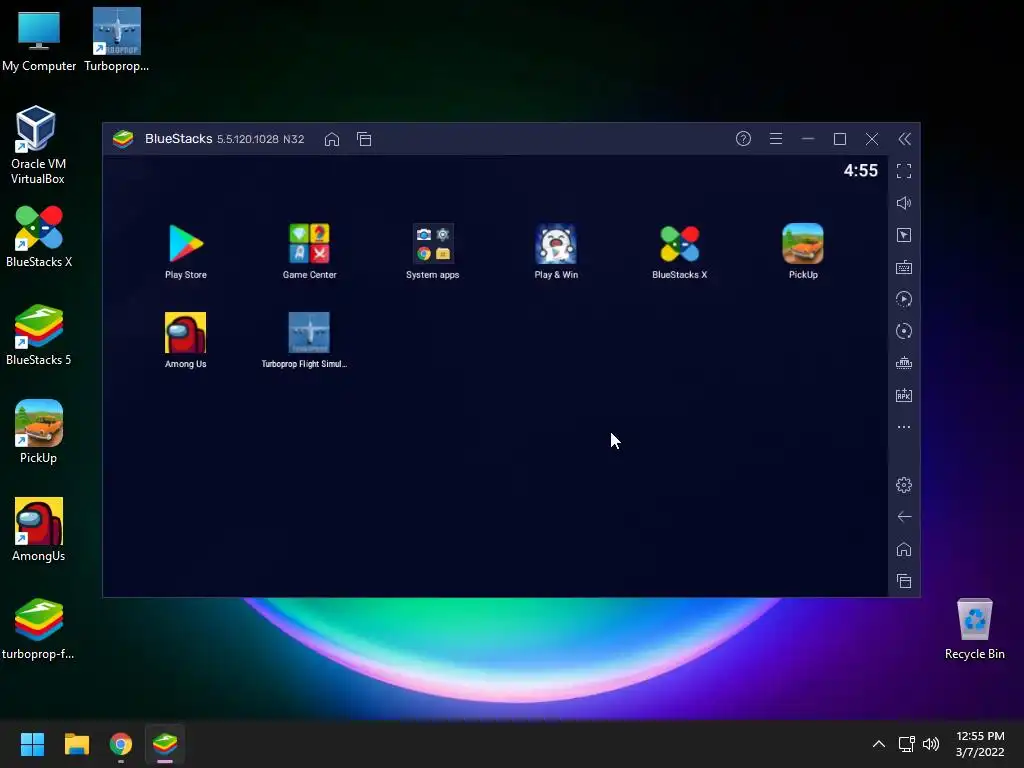Viewport: 1024px width, 768px height.
Task: Select BlueStacks 5 desktop shortcut
Action: pos(39,334)
